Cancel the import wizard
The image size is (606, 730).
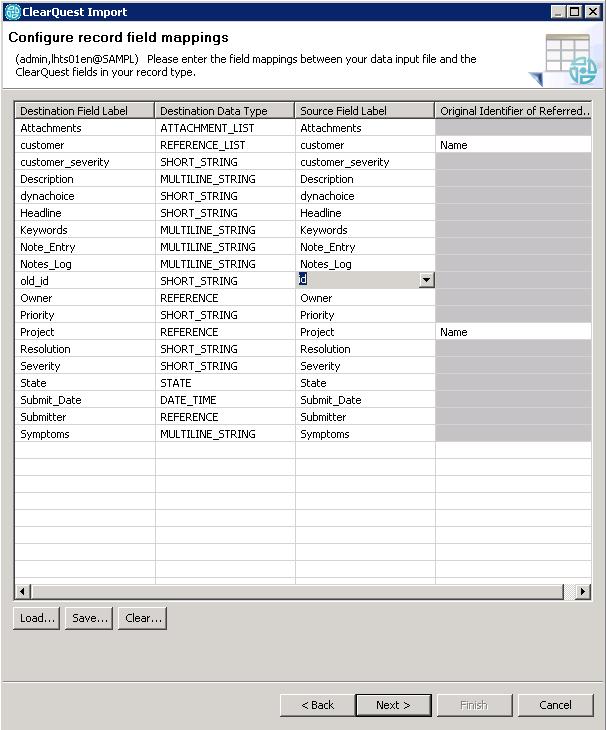coord(555,705)
